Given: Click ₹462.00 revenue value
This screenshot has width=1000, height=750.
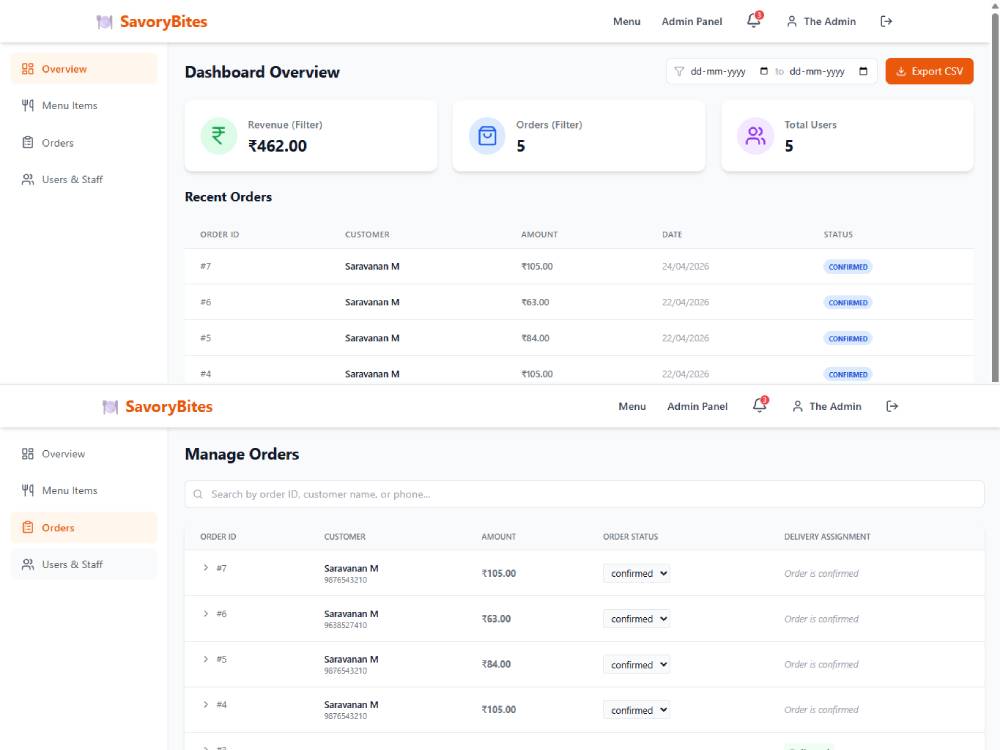Looking at the screenshot, I should point(277,146).
